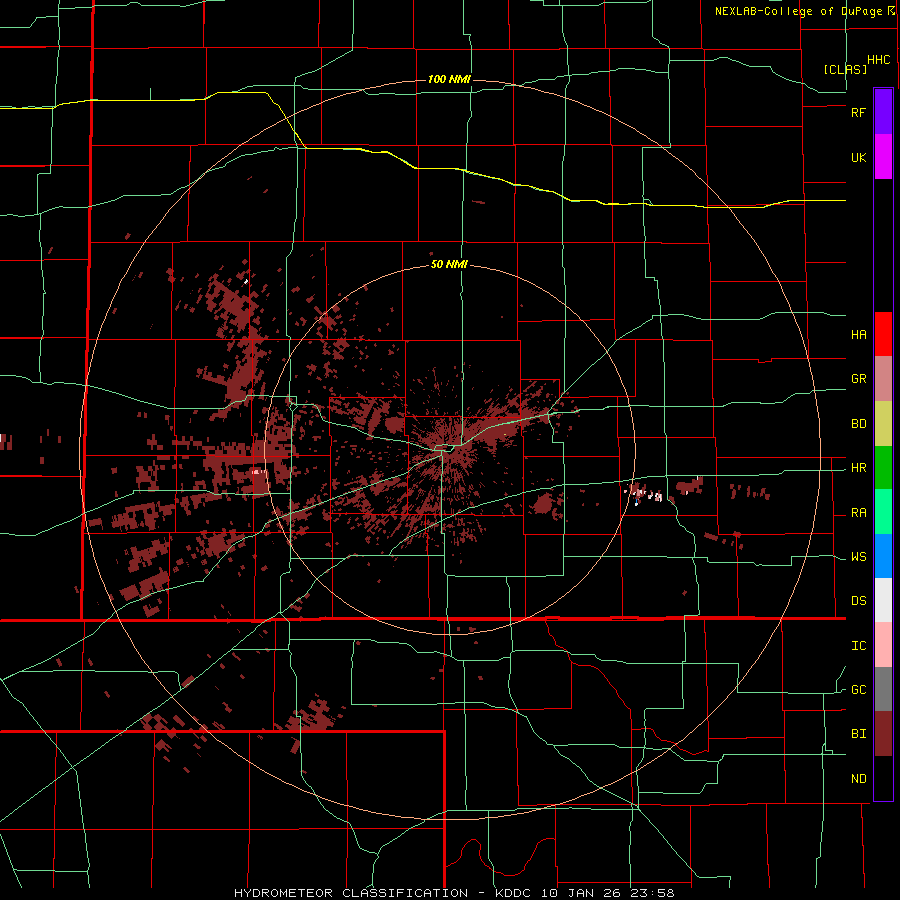Viewport: 900px width, 900px height.
Task: Click the UK legend label
Action: tap(858, 157)
